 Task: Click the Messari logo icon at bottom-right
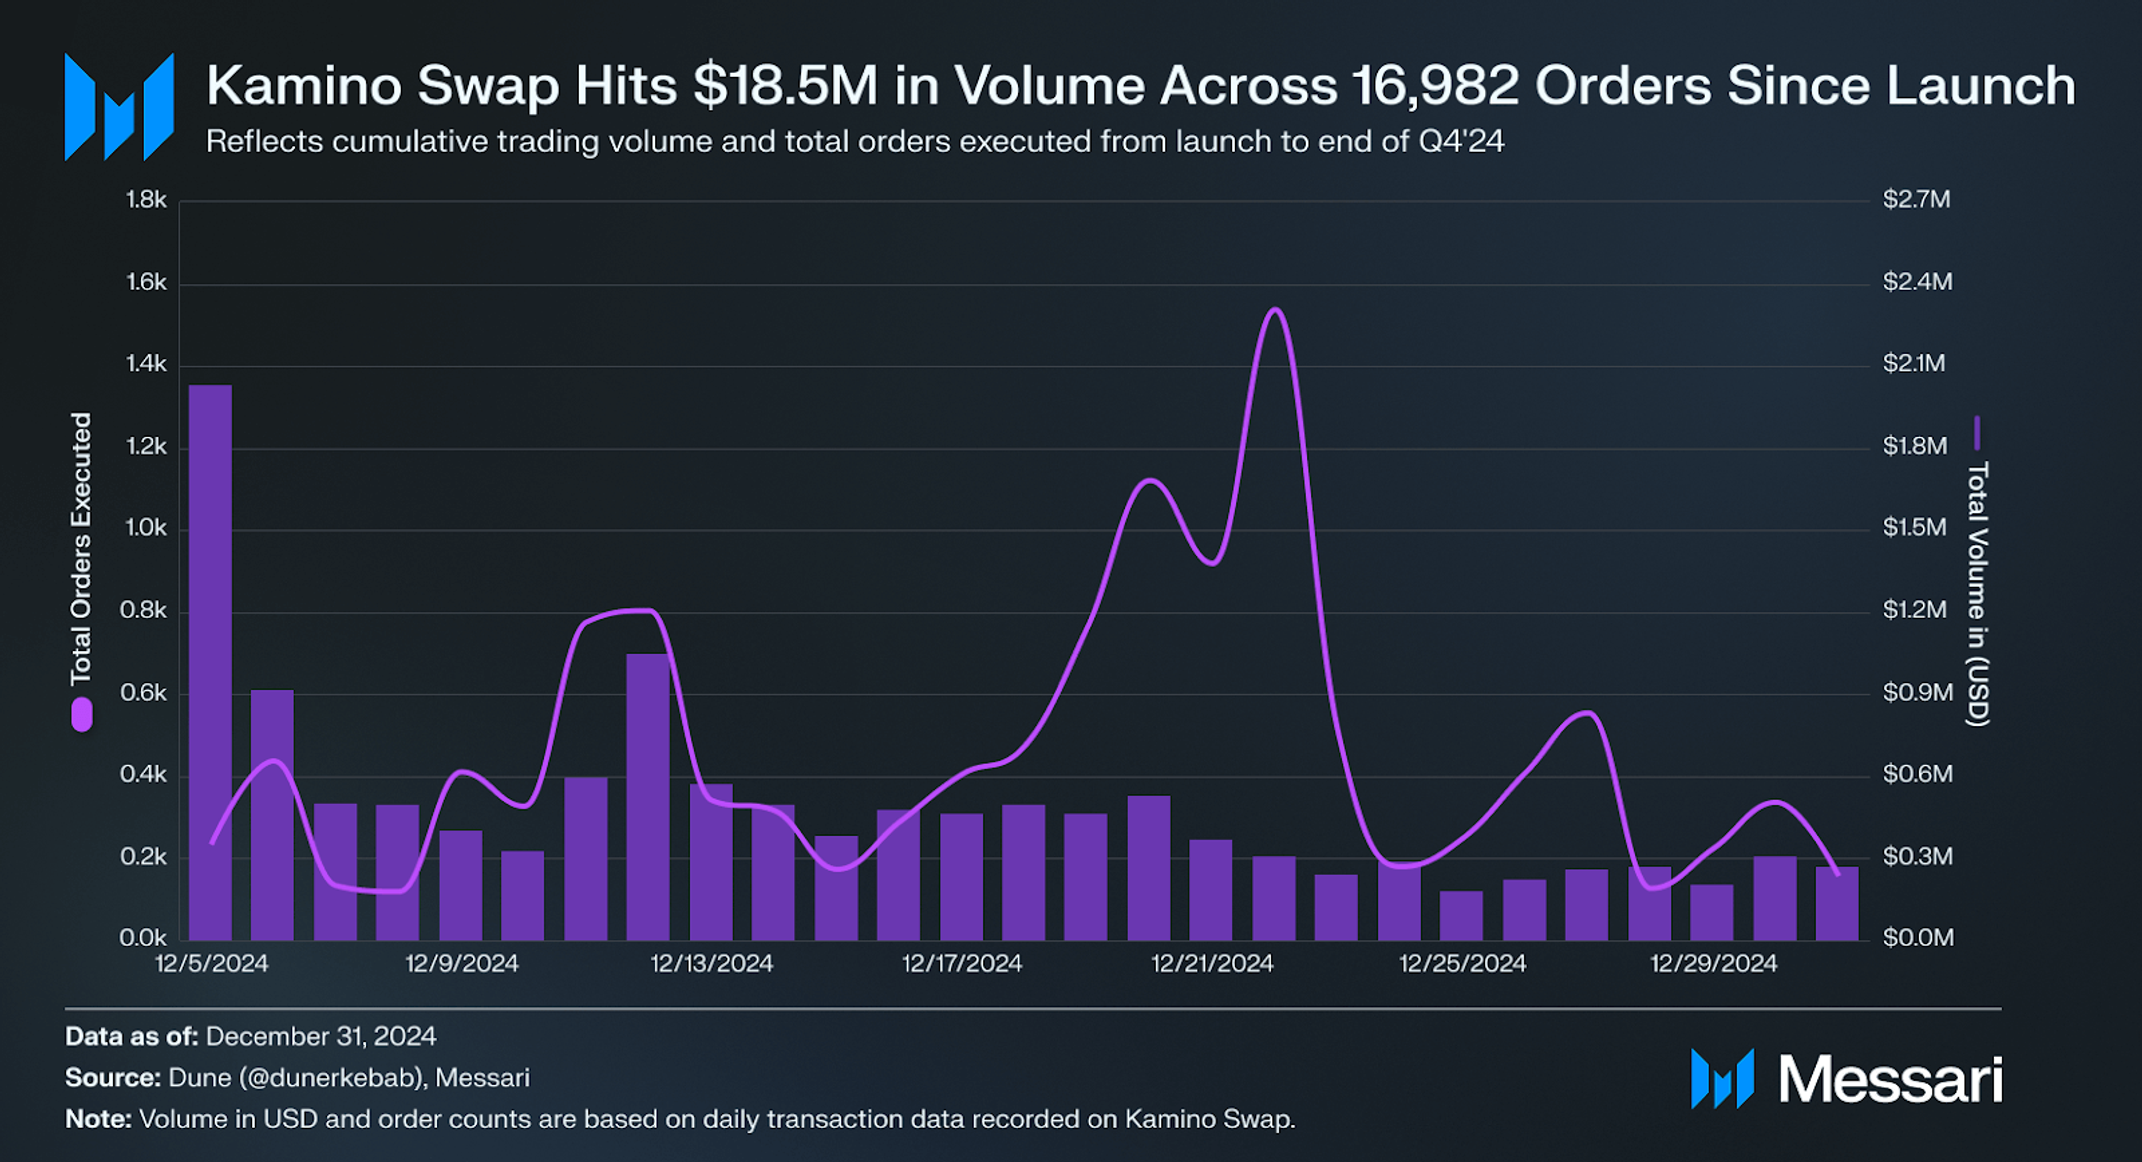pos(1721,1079)
